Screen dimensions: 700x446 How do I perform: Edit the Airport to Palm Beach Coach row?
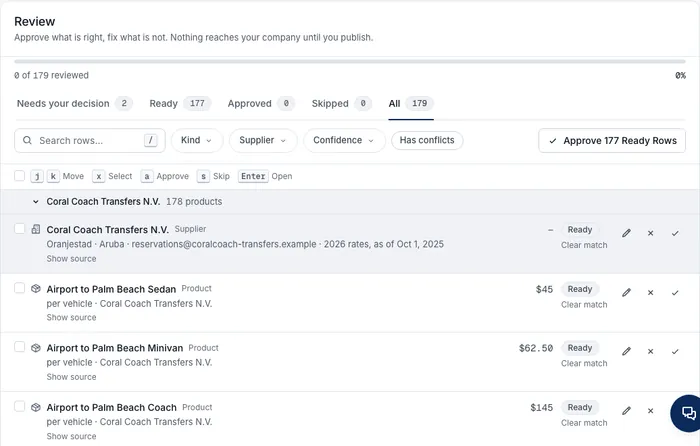[626, 411]
